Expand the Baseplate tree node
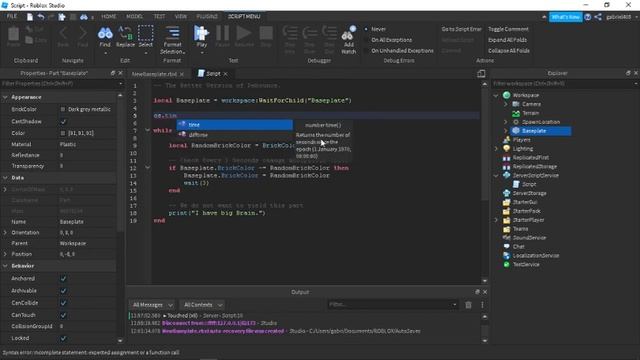Screen dimensions: 640x360 505,131
